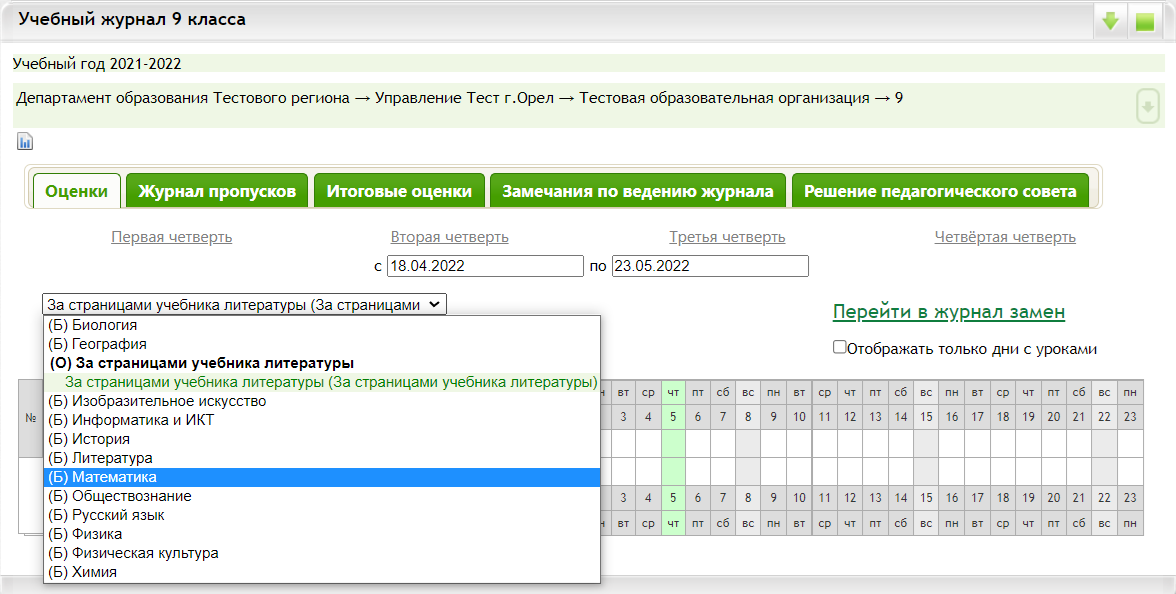Follow 'Перейти в журнал замен' link

click(948, 312)
